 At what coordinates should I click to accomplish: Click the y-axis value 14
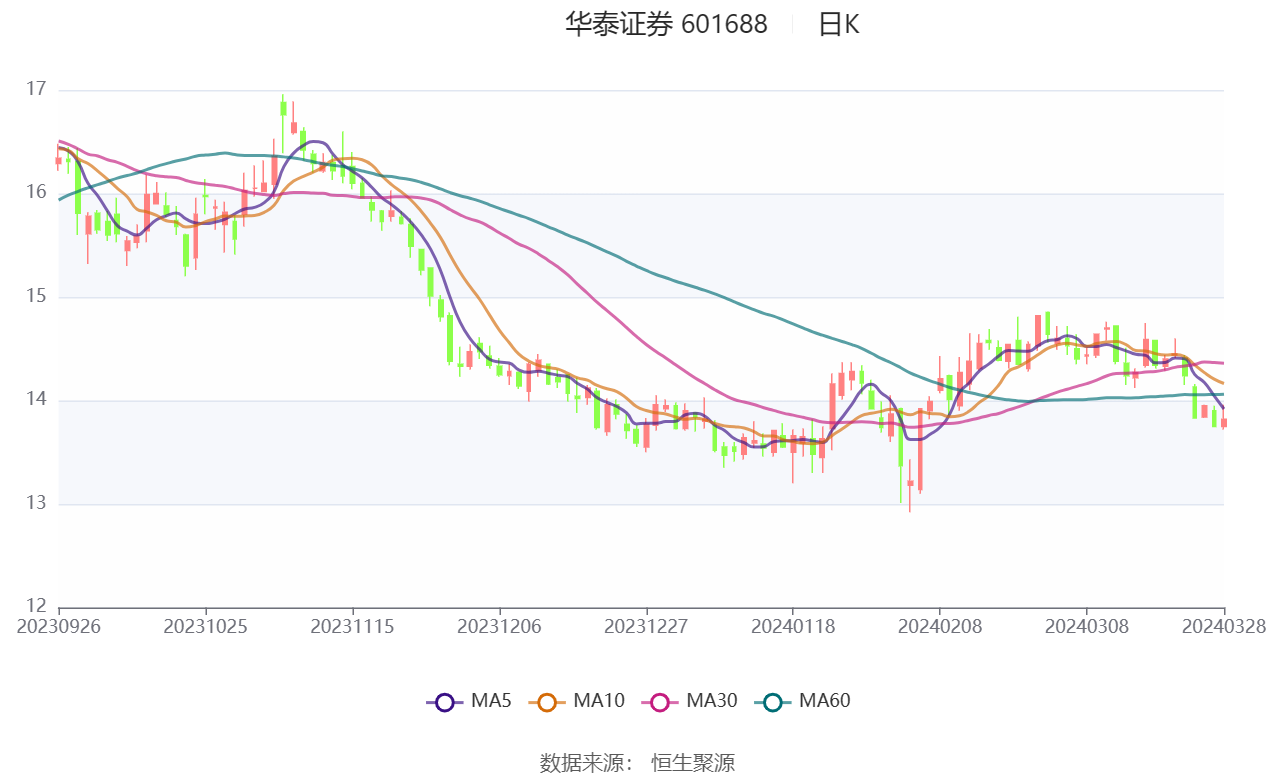tap(36, 400)
